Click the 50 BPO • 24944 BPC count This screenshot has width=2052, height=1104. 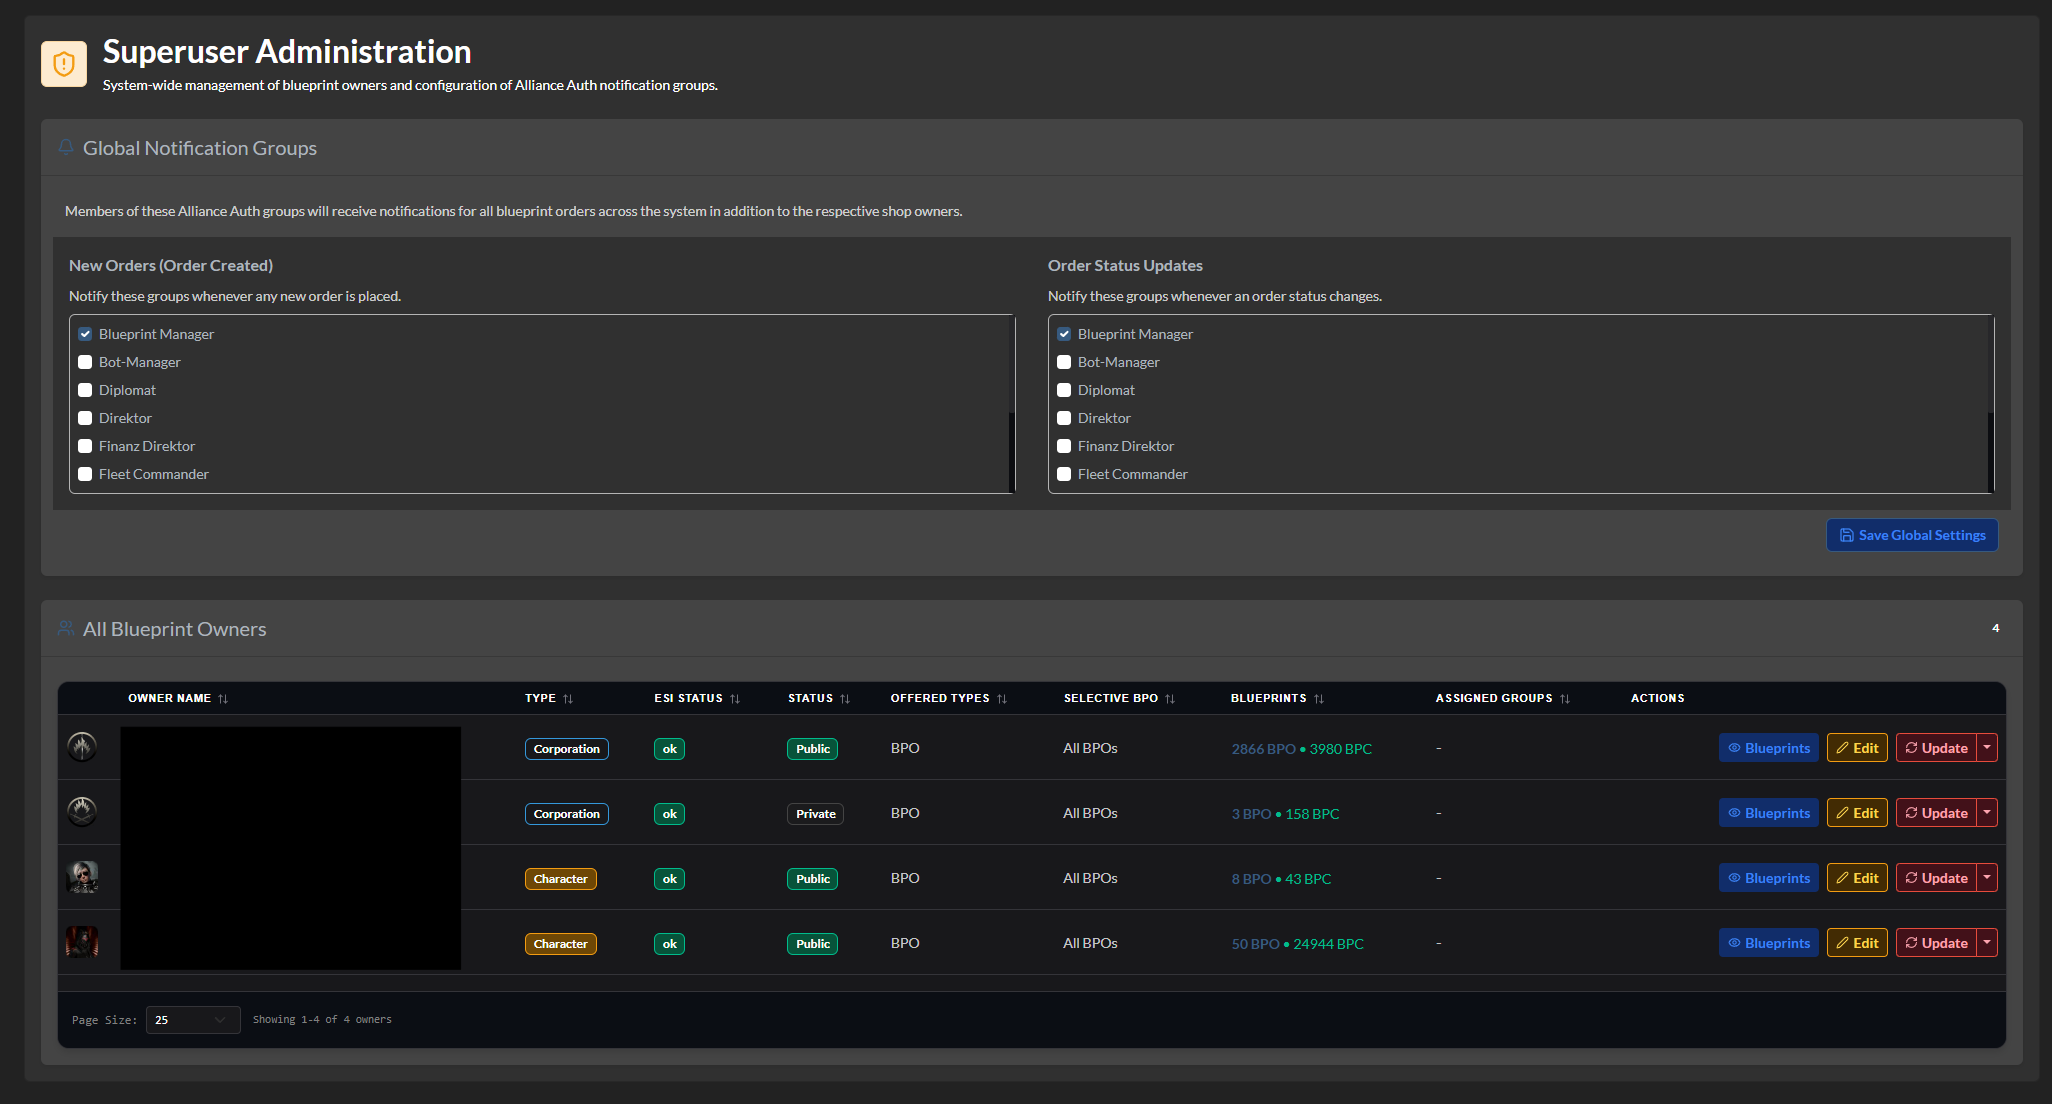click(x=1297, y=944)
